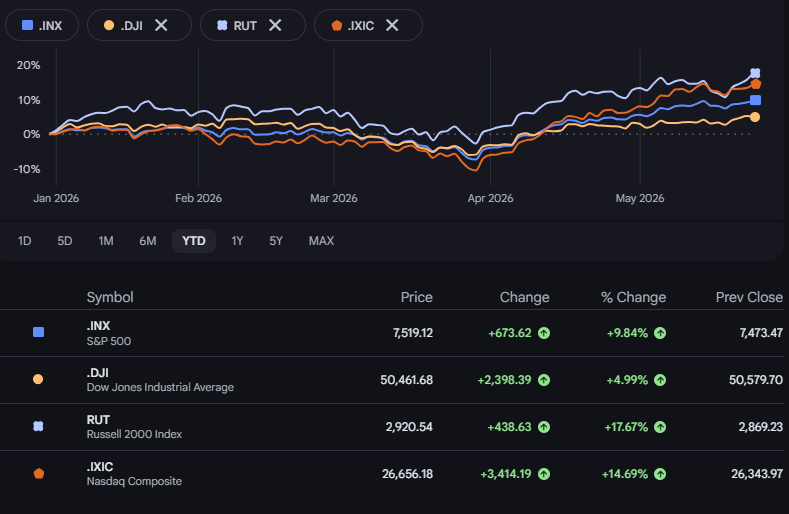Click the Price column header
The image size is (789, 514).
pyautogui.click(x=417, y=297)
